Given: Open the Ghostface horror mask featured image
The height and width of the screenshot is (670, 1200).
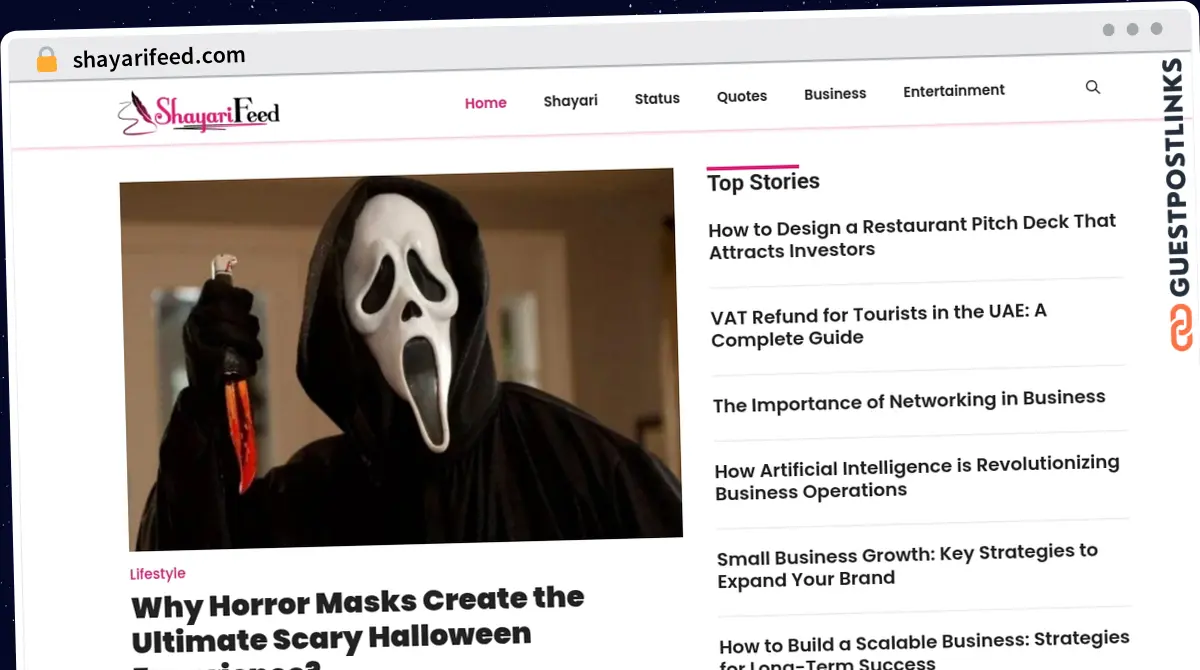Looking at the screenshot, I should click(400, 360).
